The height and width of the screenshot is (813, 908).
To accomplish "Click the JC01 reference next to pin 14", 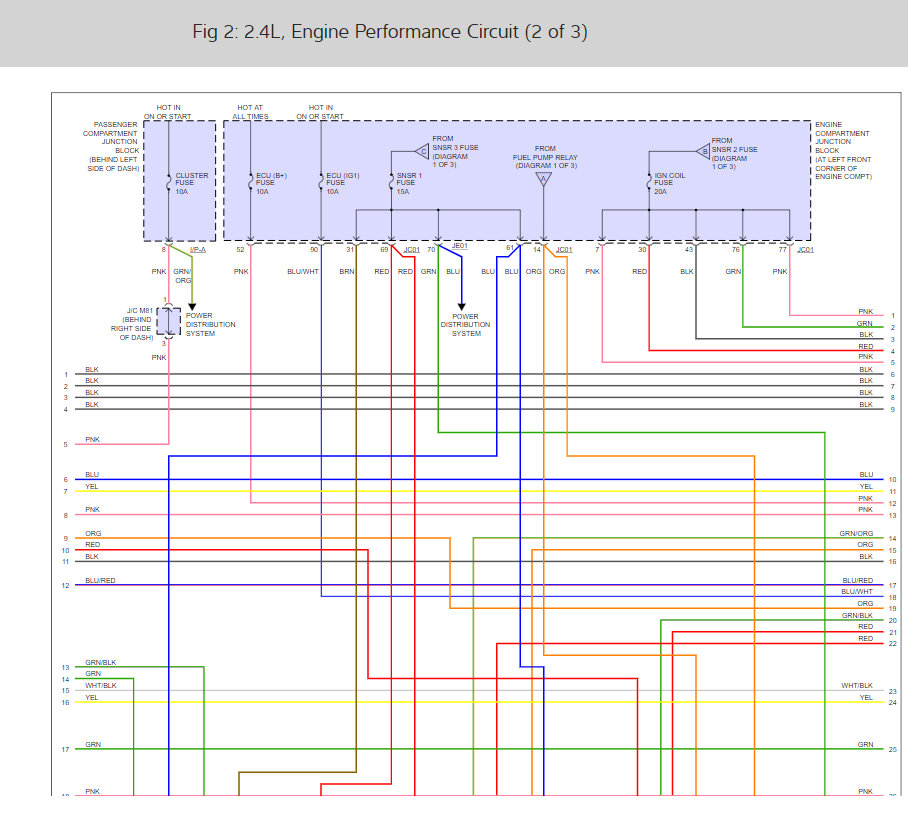I will click(x=564, y=250).
